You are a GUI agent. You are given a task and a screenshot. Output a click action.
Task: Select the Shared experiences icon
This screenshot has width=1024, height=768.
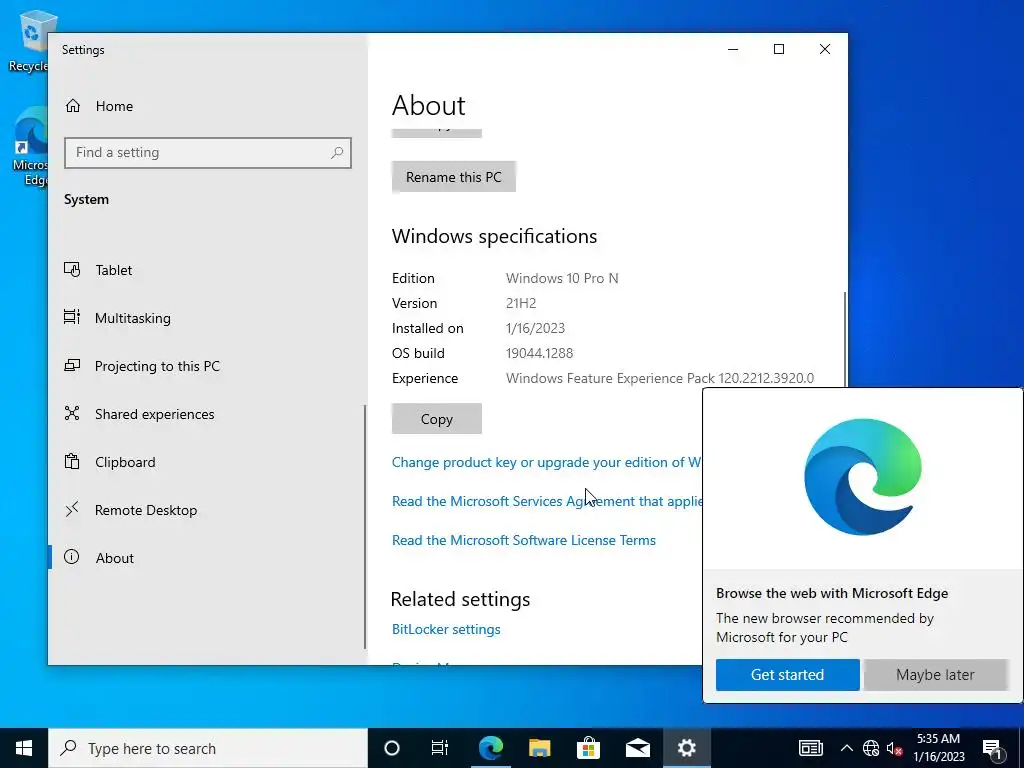point(72,413)
